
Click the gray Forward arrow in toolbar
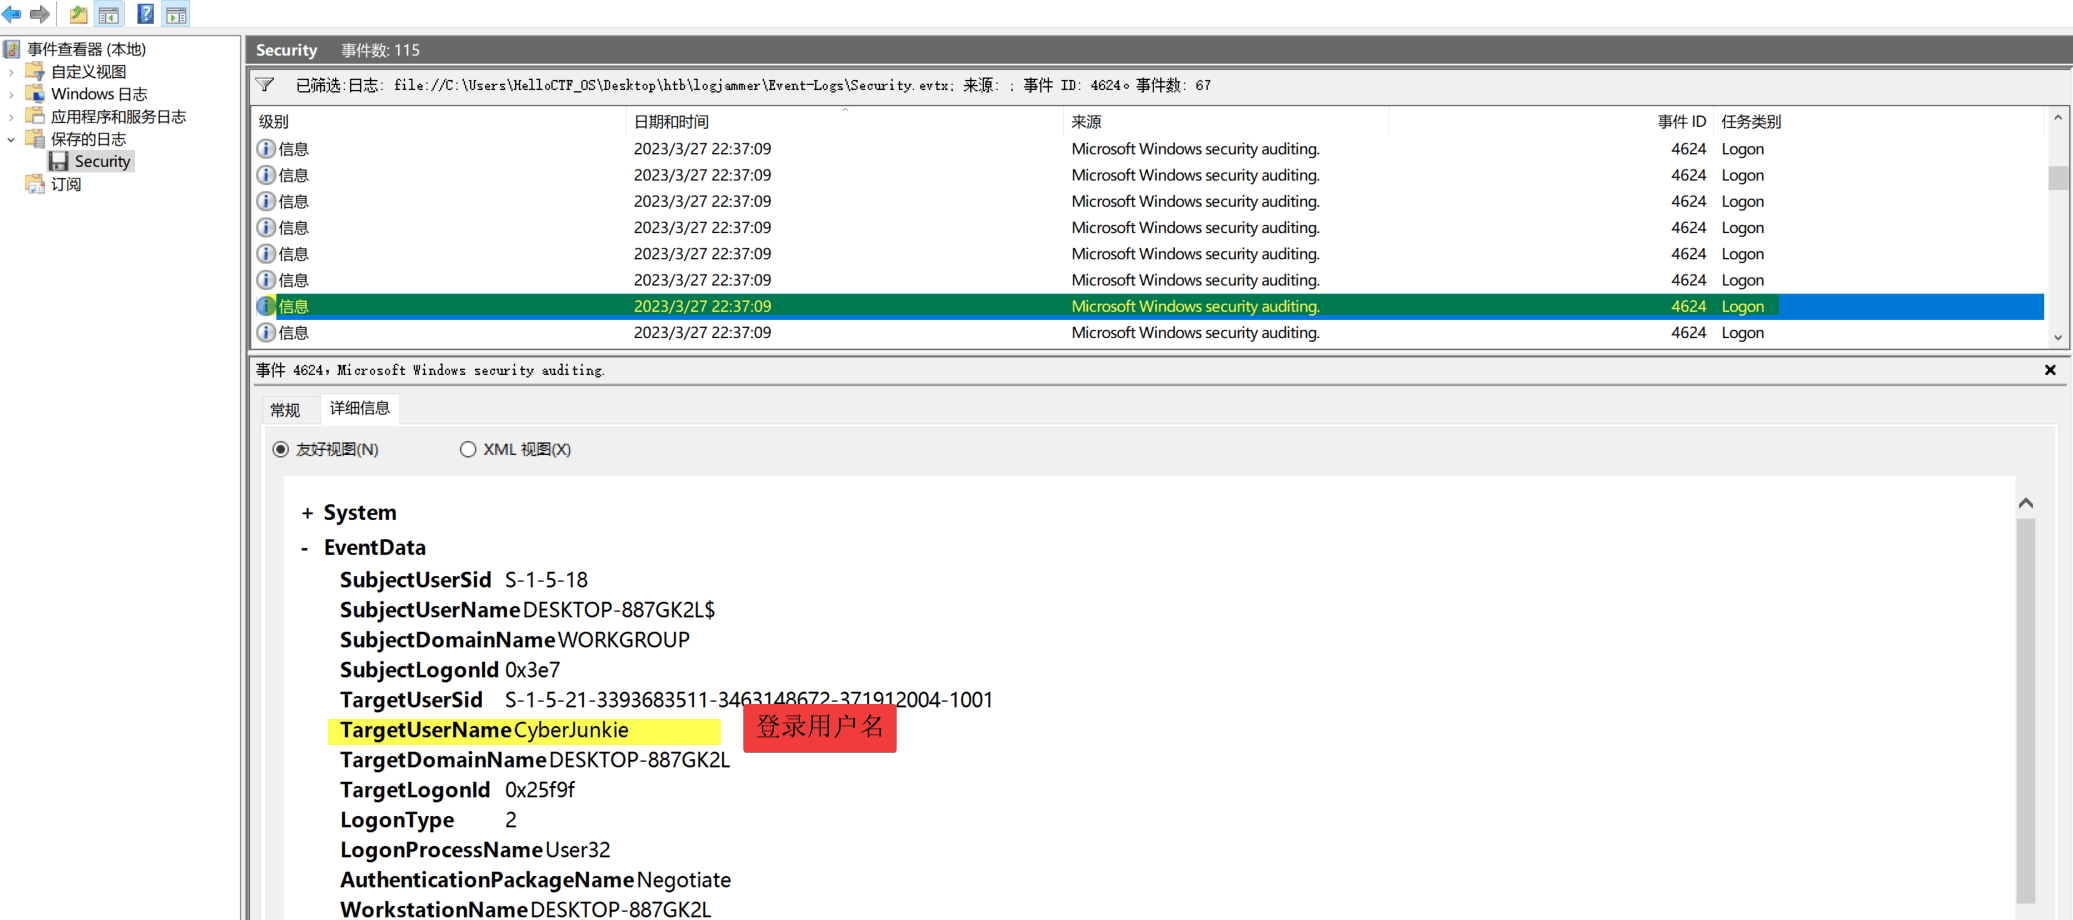click(x=40, y=14)
